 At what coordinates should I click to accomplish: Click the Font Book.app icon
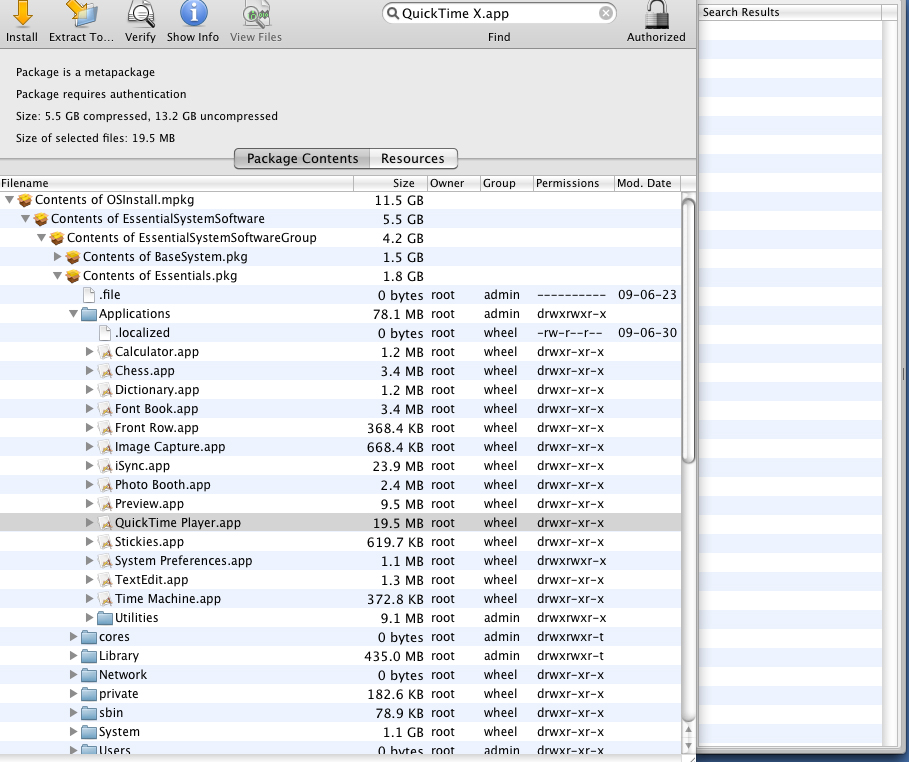[105, 409]
